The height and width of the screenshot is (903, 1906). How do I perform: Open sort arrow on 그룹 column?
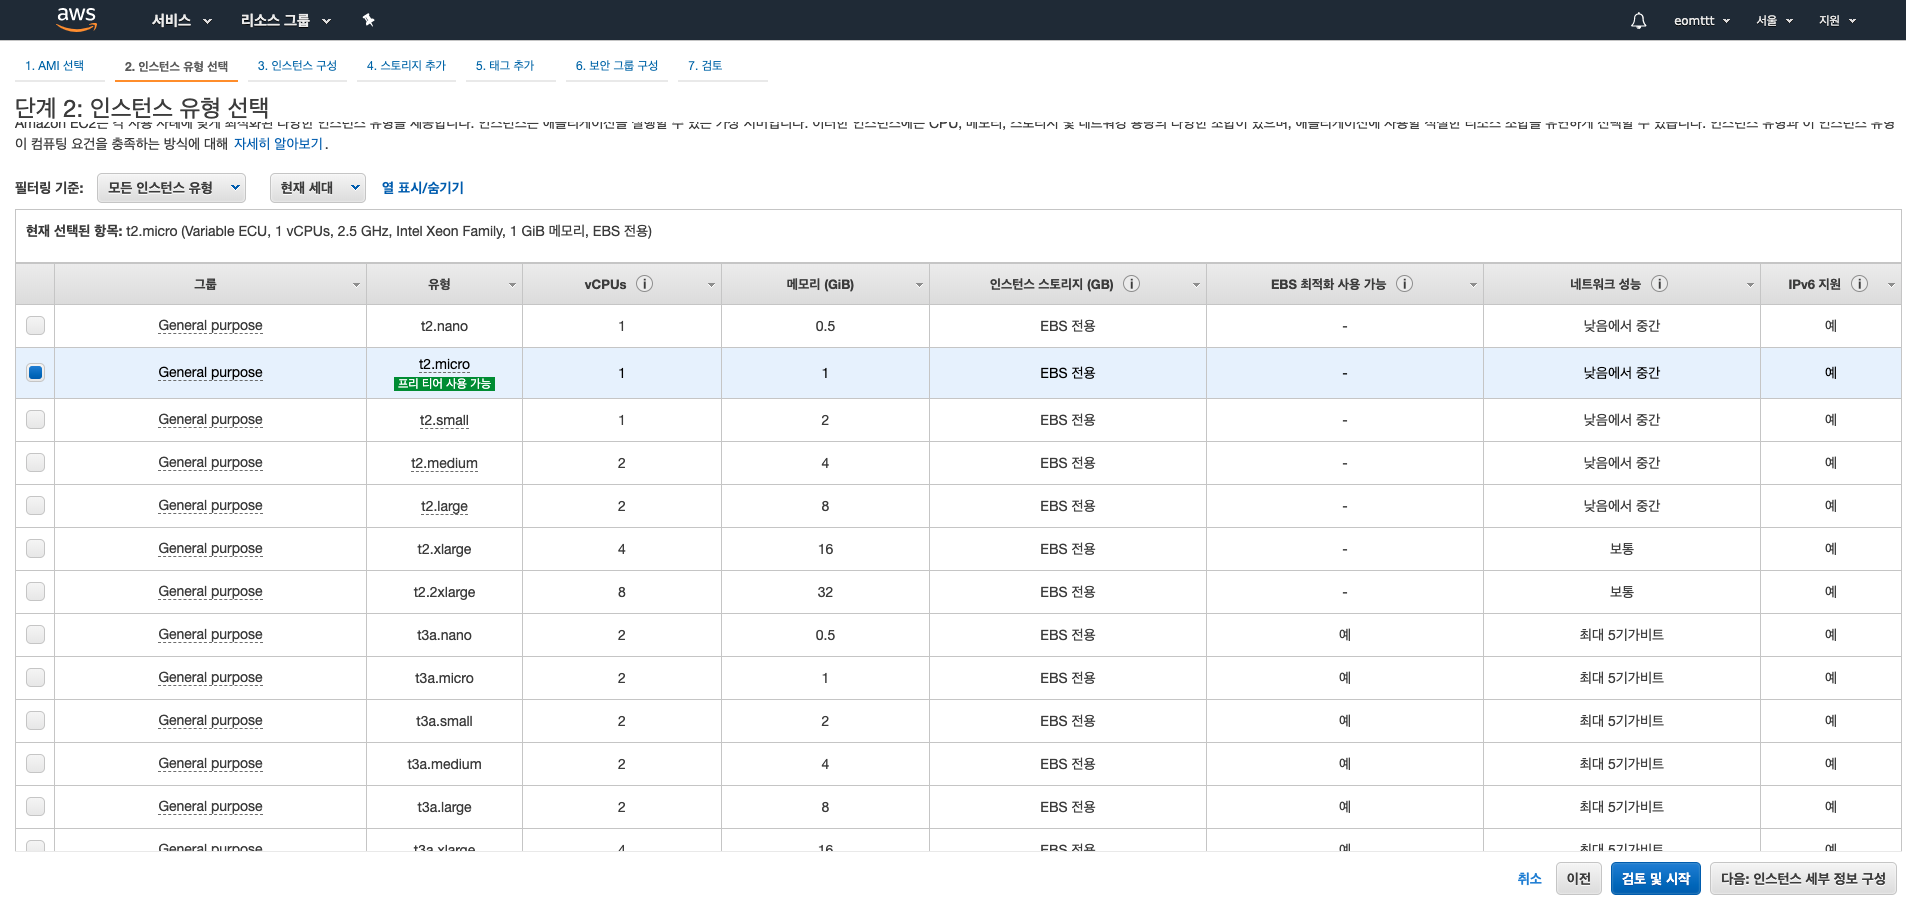tap(356, 285)
